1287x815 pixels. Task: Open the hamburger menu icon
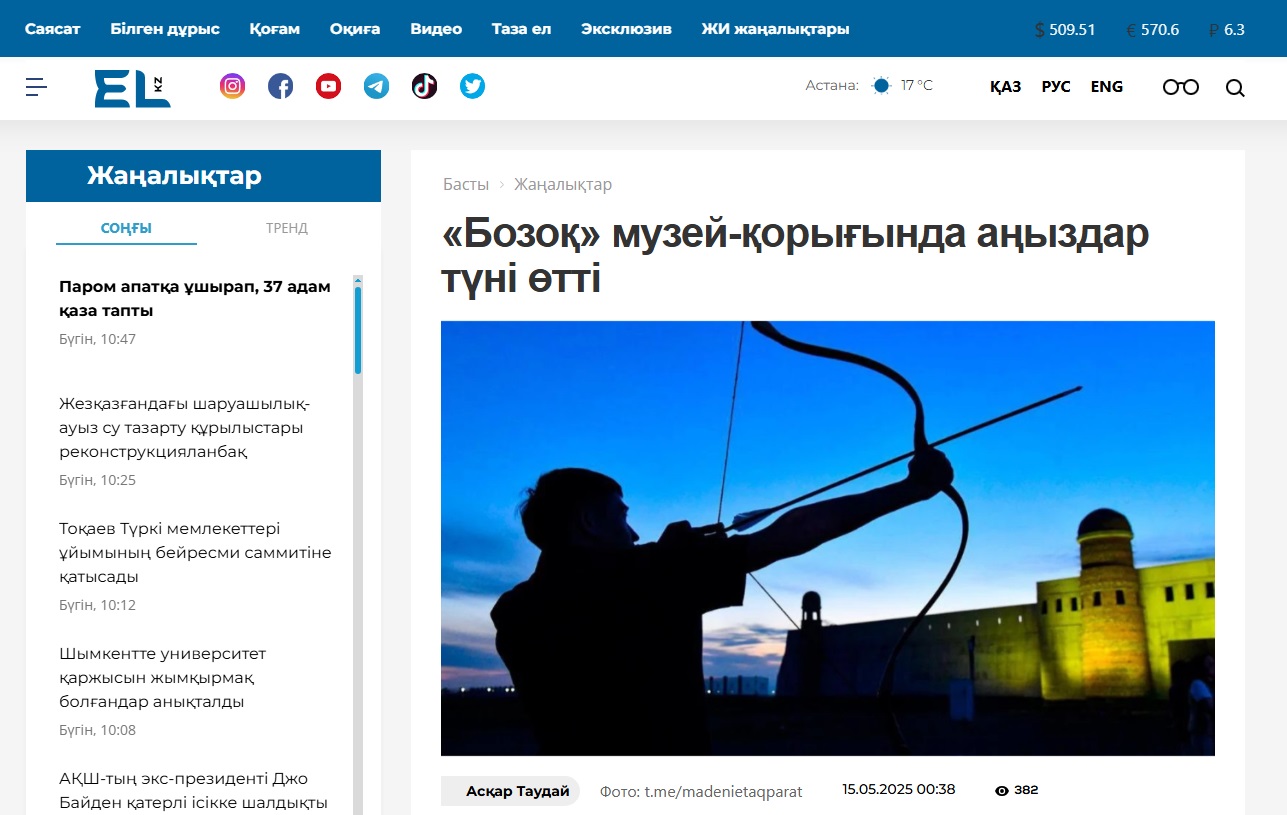[37, 87]
